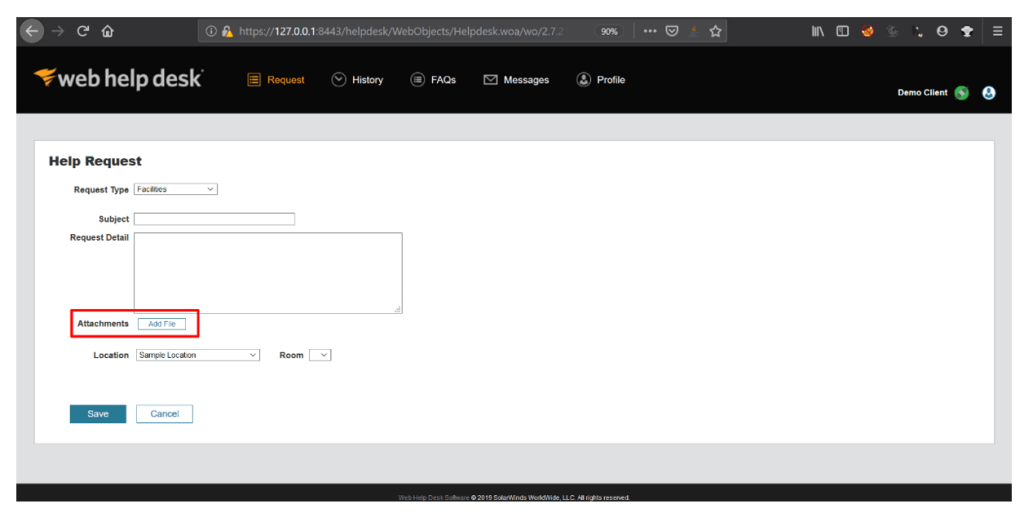The height and width of the screenshot is (517, 1024).
Task: Expand the Request Type dropdown
Action: coord(176,189)
